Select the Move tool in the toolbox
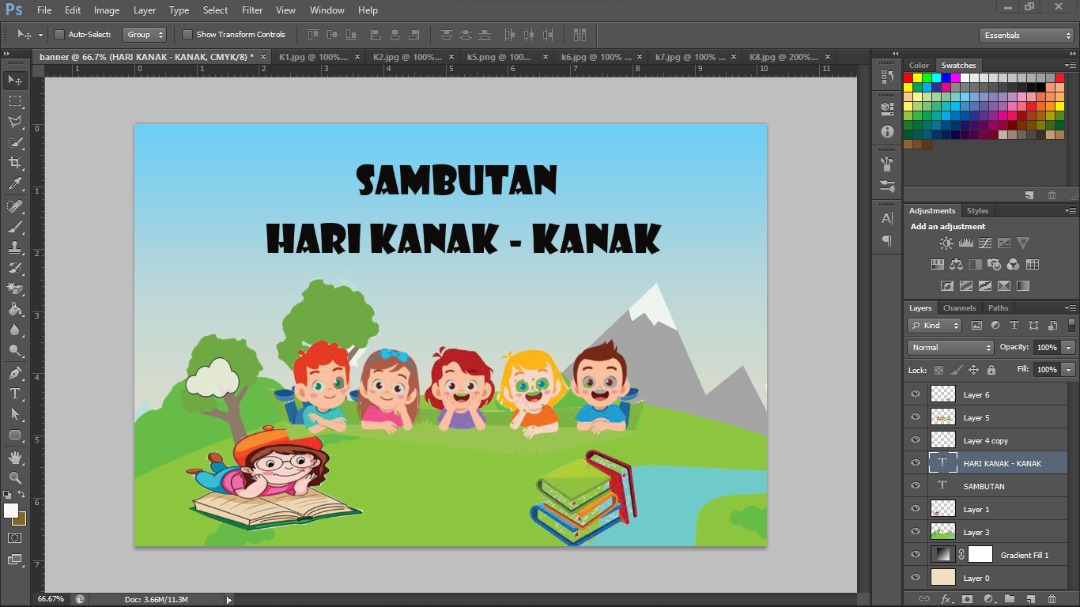The width and height of the screenshot is (1080, 607). coord(15,80)
